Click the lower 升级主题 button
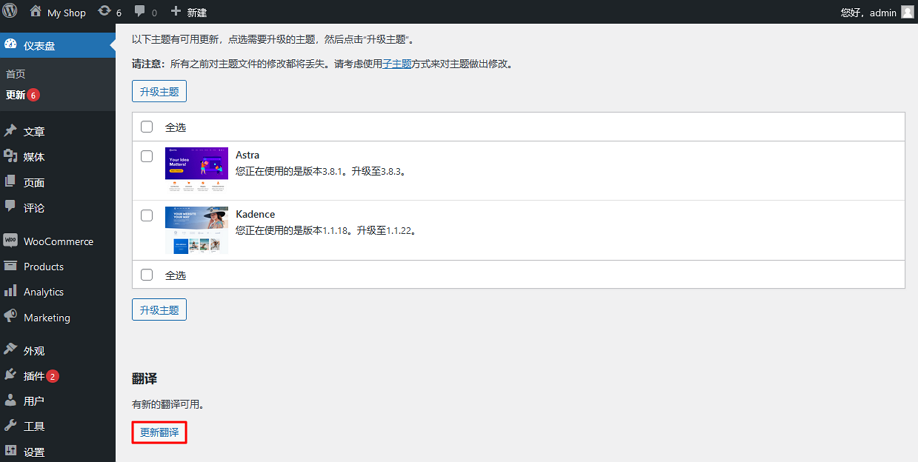 [159, 310]
